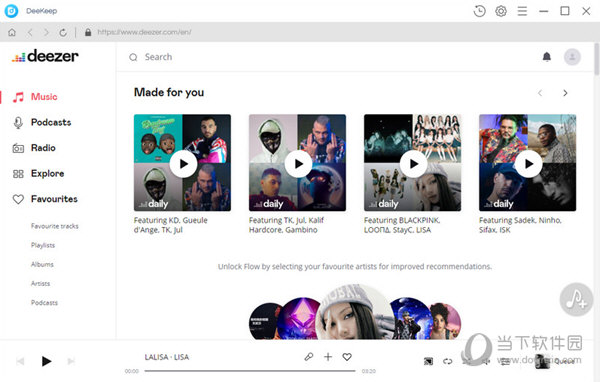This screenshot has height=382, width=600.
Task: Open Podcasts under Favourites
Action: tap(44, 303)
